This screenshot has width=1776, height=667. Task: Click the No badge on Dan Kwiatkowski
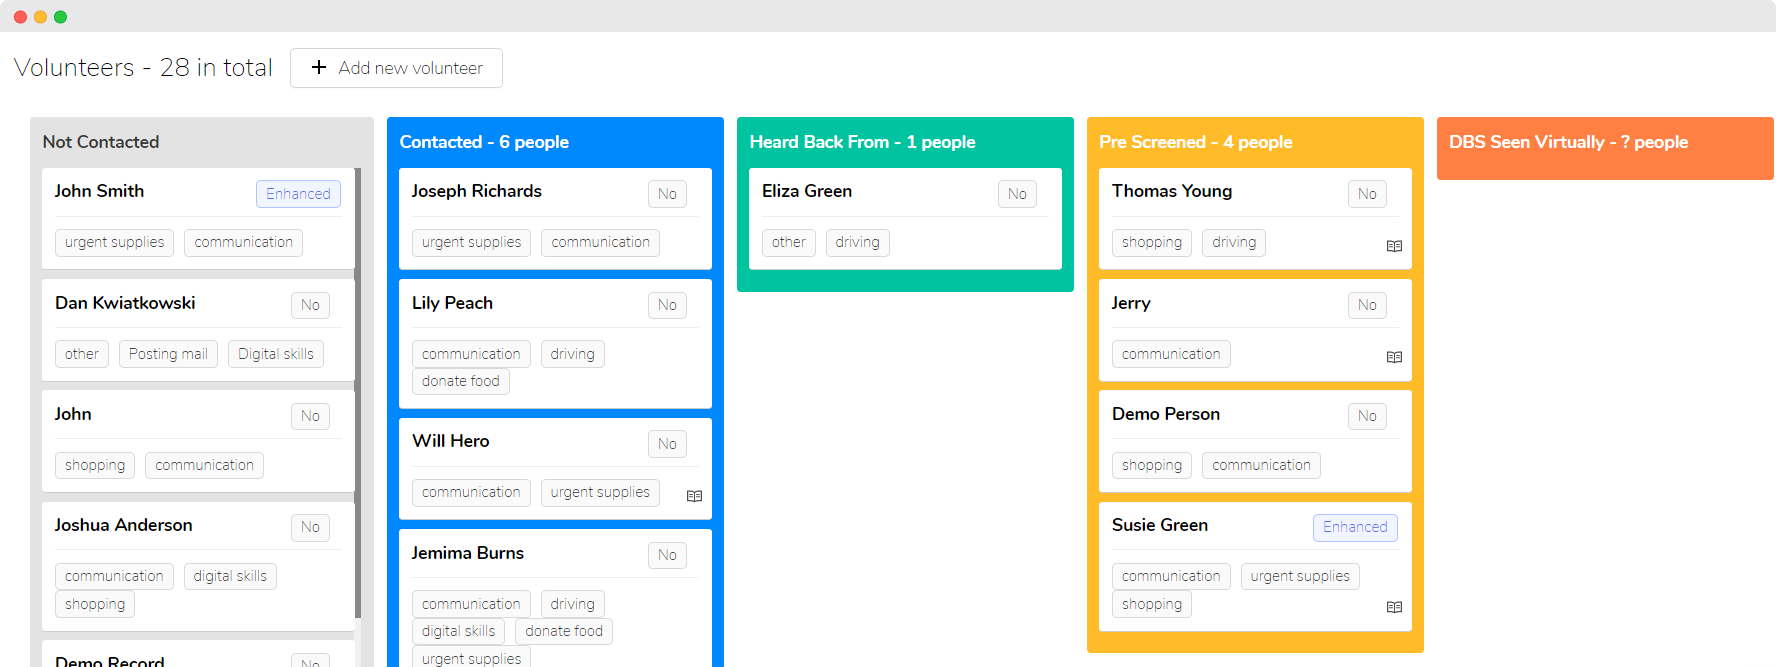[310, 305]
